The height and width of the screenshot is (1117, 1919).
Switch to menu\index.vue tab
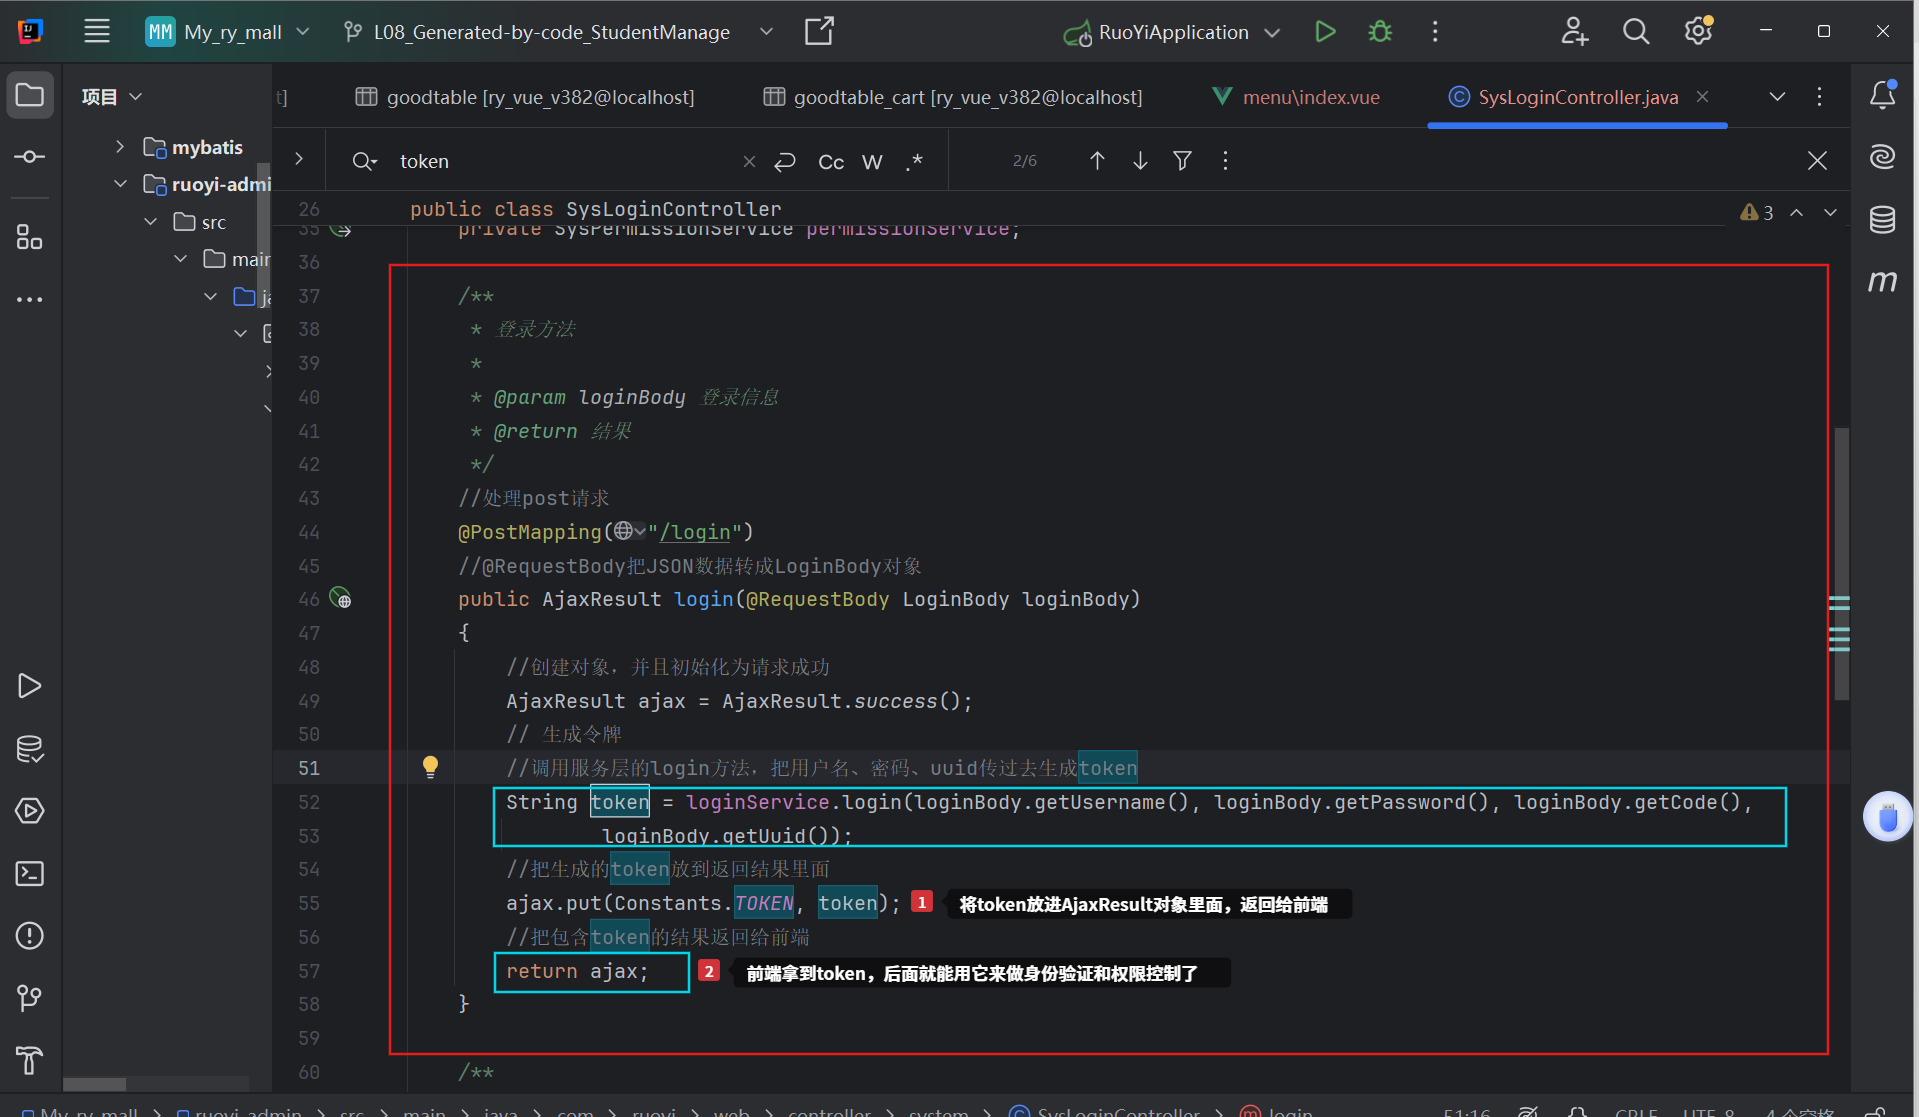pos(1296,97)
